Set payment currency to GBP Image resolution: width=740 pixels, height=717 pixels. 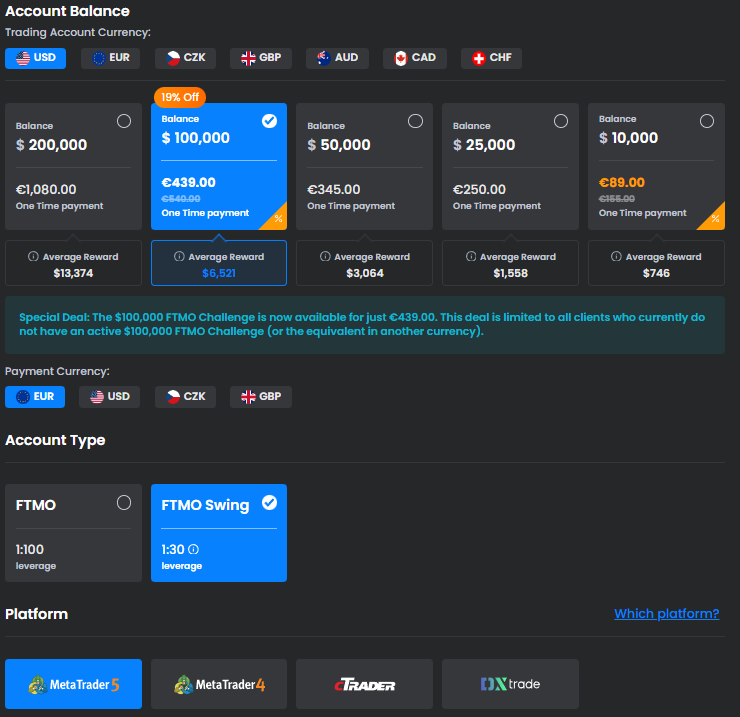coord(261,397)
